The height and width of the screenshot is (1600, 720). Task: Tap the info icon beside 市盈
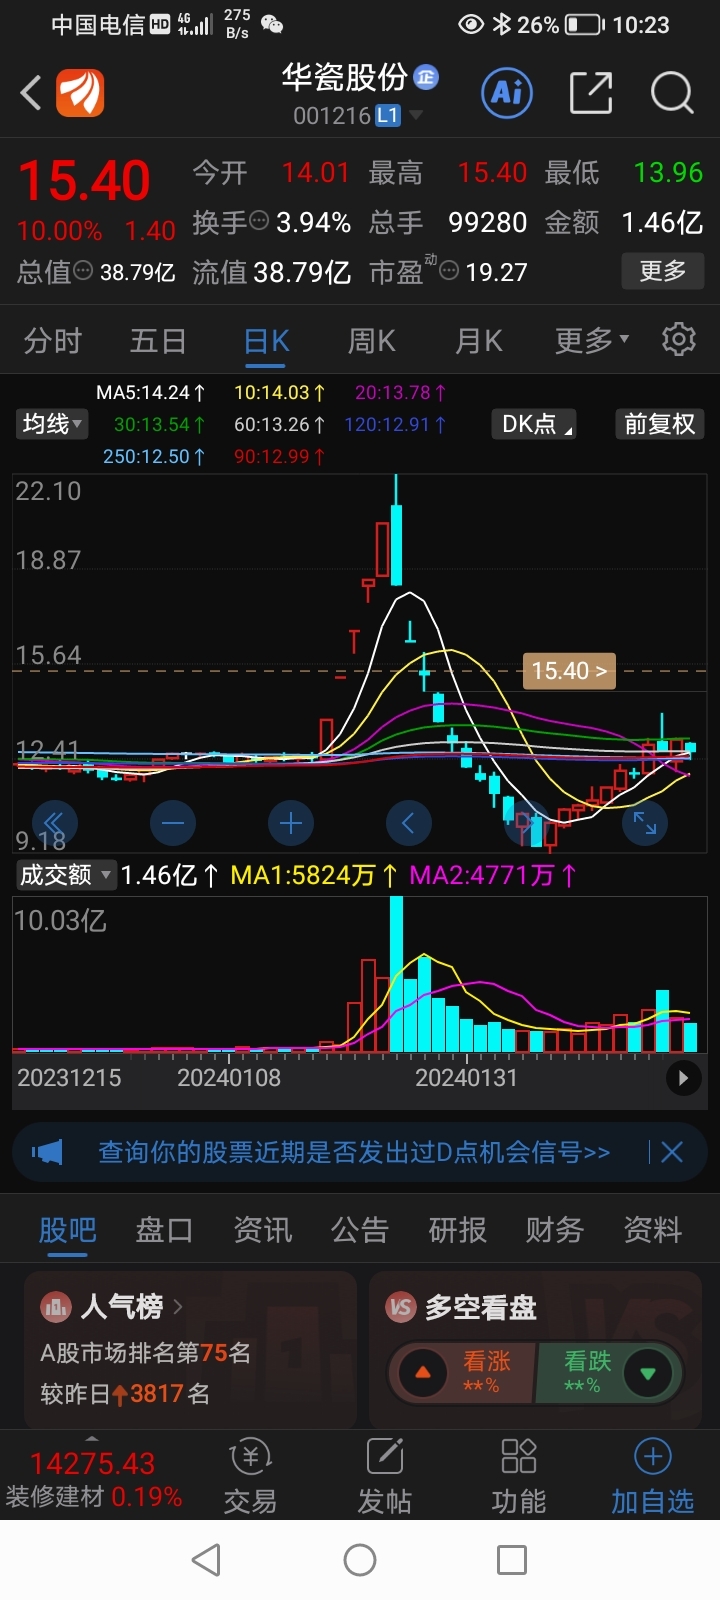point(449,270)
